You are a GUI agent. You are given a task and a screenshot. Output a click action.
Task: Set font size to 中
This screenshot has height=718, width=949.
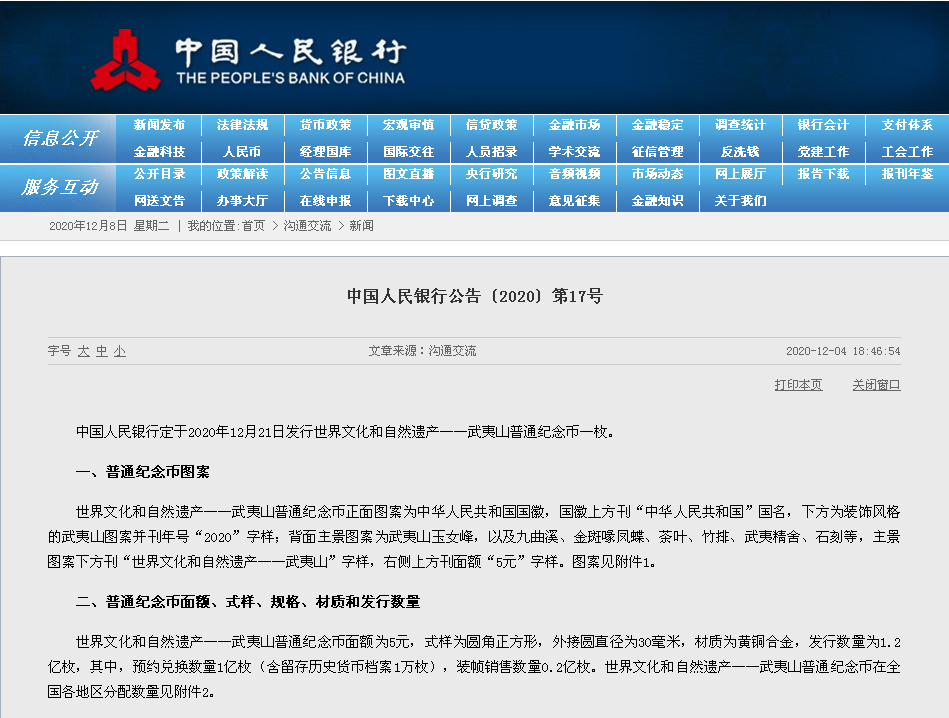tap(102, 351)
